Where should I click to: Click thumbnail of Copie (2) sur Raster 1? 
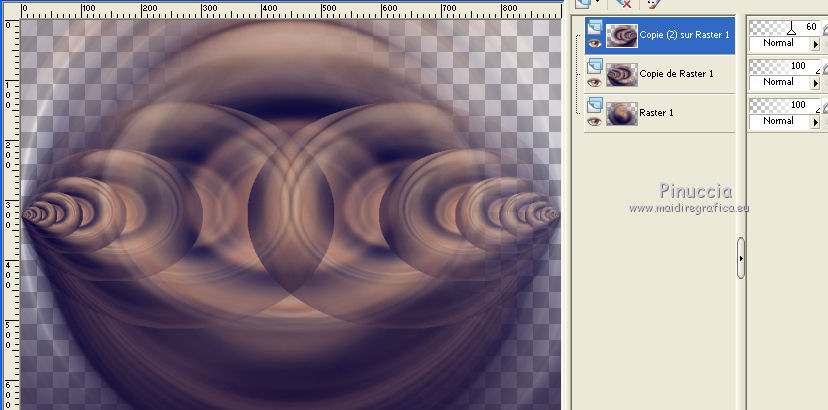click(x=622, y=36)
